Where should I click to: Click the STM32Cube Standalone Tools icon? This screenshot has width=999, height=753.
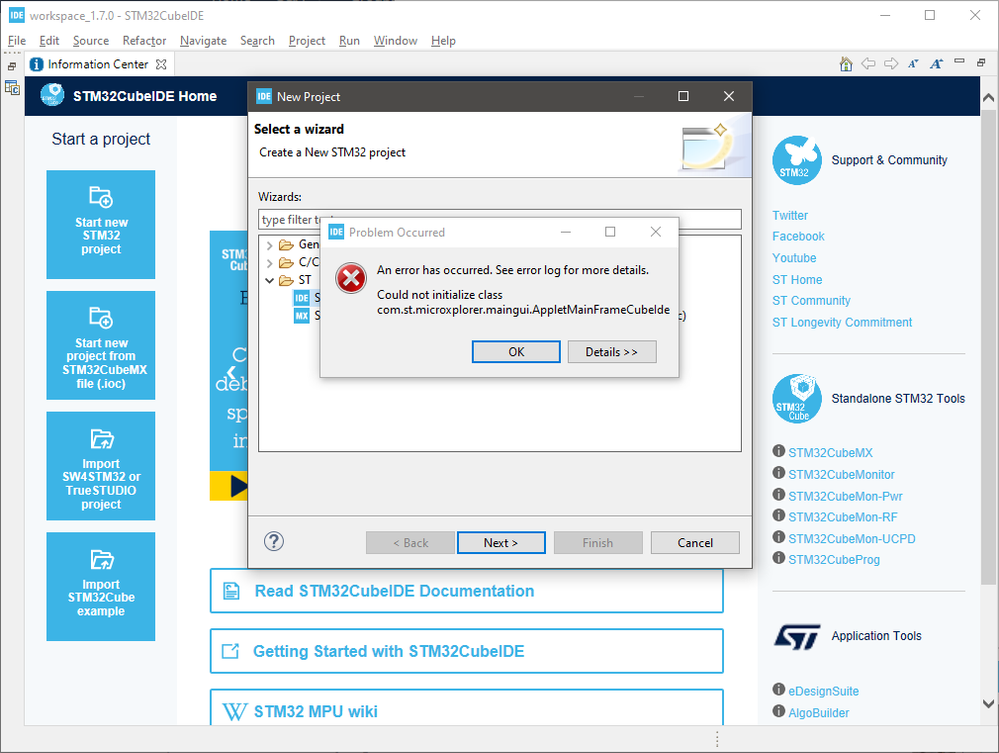(x=796, y=398)
